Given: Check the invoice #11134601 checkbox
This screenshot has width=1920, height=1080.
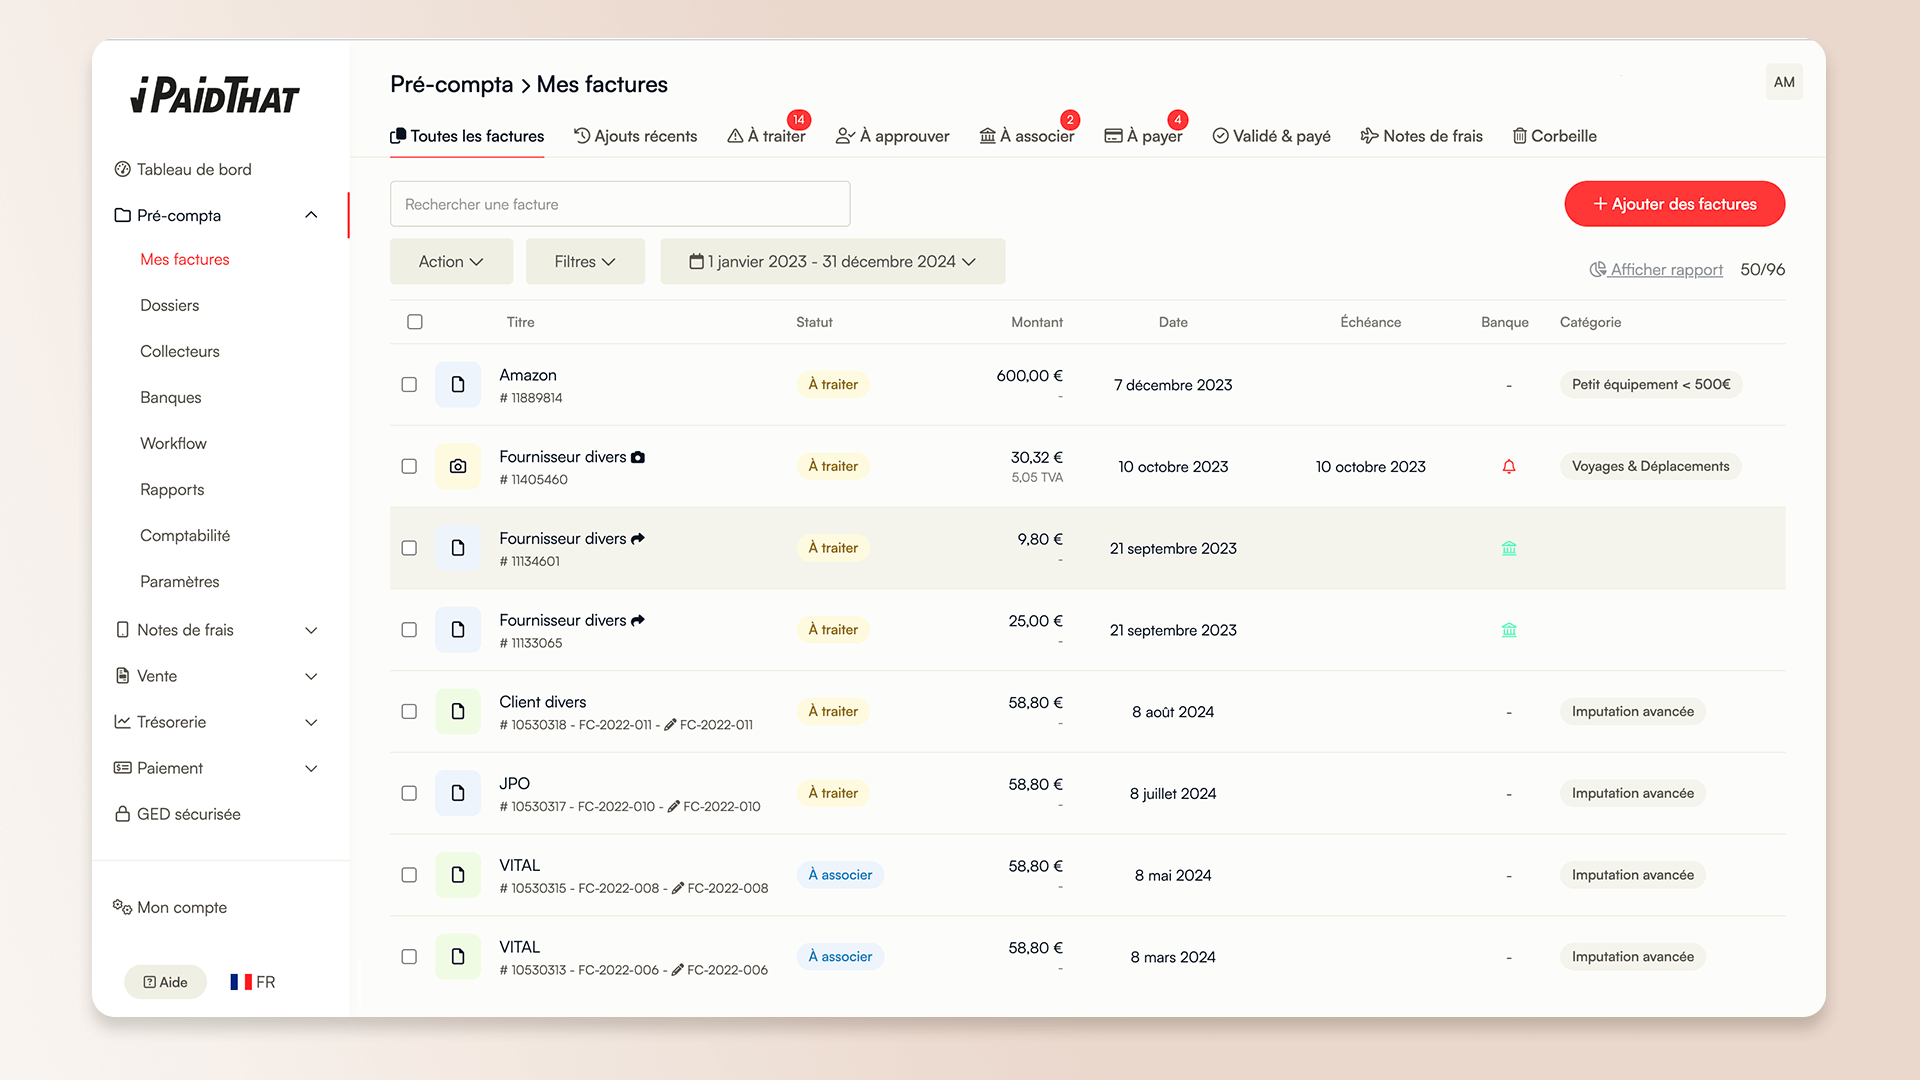Looking at the screenshot, I should pos(409,548).
